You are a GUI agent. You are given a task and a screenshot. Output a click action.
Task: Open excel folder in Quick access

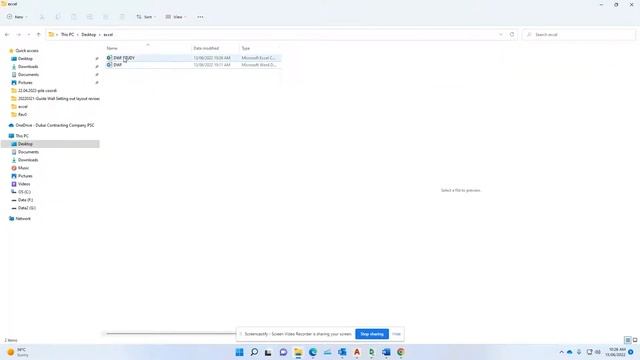(23, 107)
